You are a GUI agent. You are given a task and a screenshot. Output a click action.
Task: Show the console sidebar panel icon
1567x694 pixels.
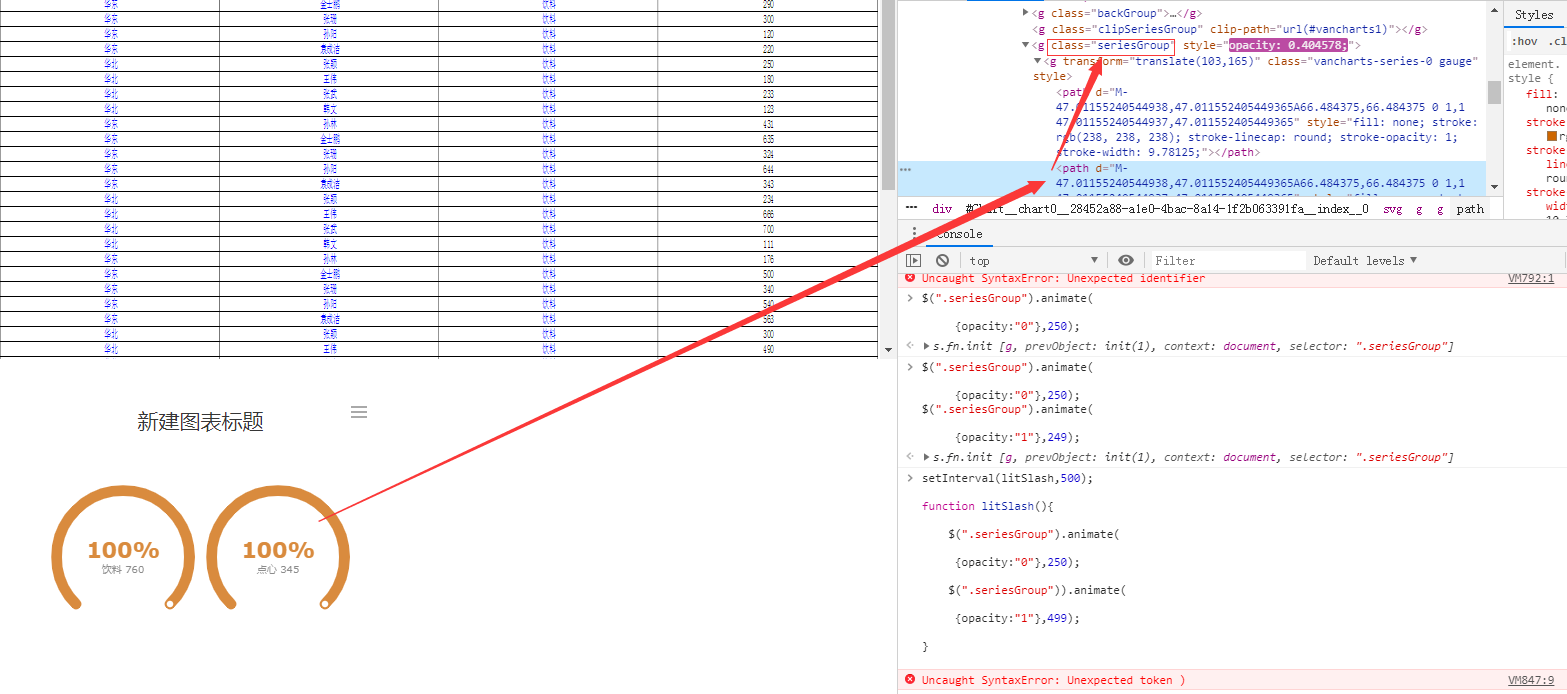tap(913, 260)
